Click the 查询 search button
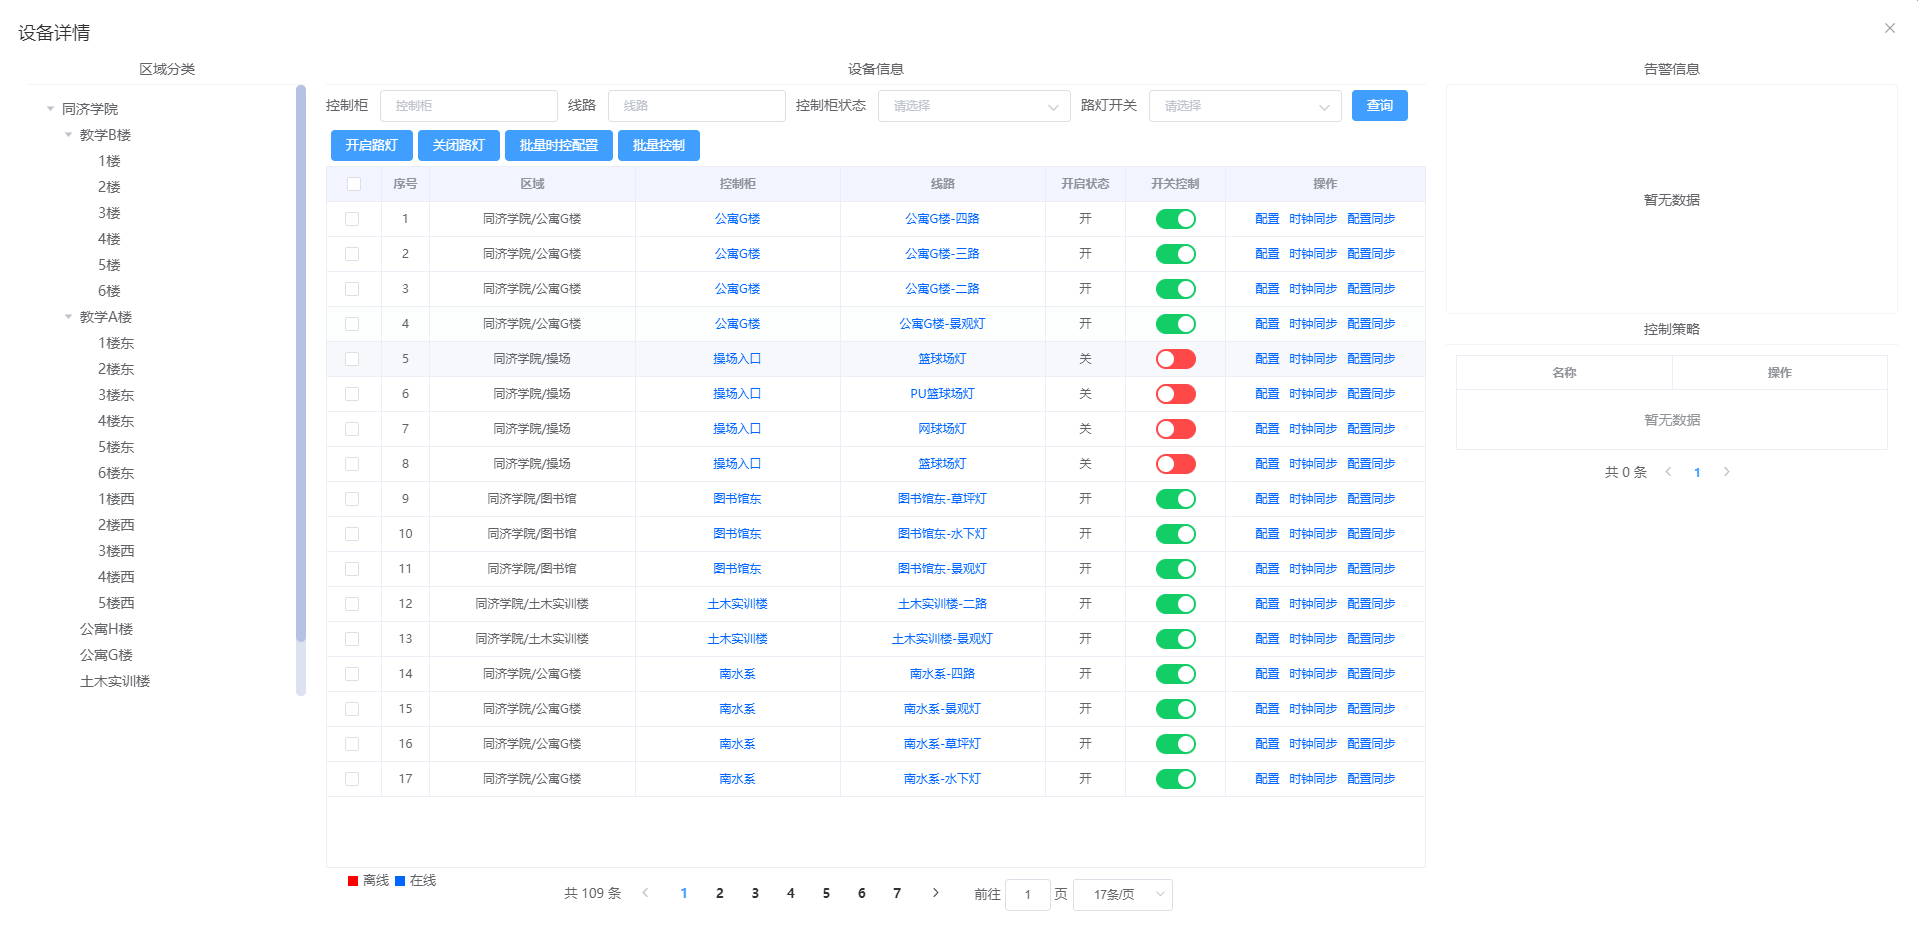 point(1379,105)
